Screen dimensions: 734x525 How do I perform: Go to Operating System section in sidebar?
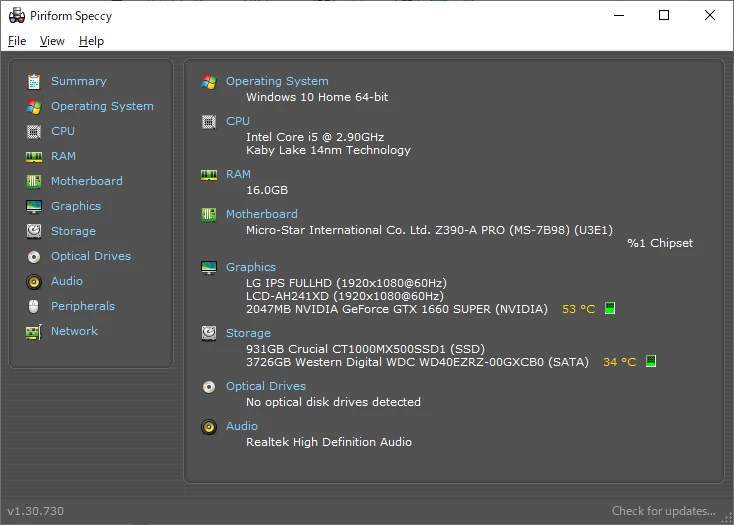point(102,106)
